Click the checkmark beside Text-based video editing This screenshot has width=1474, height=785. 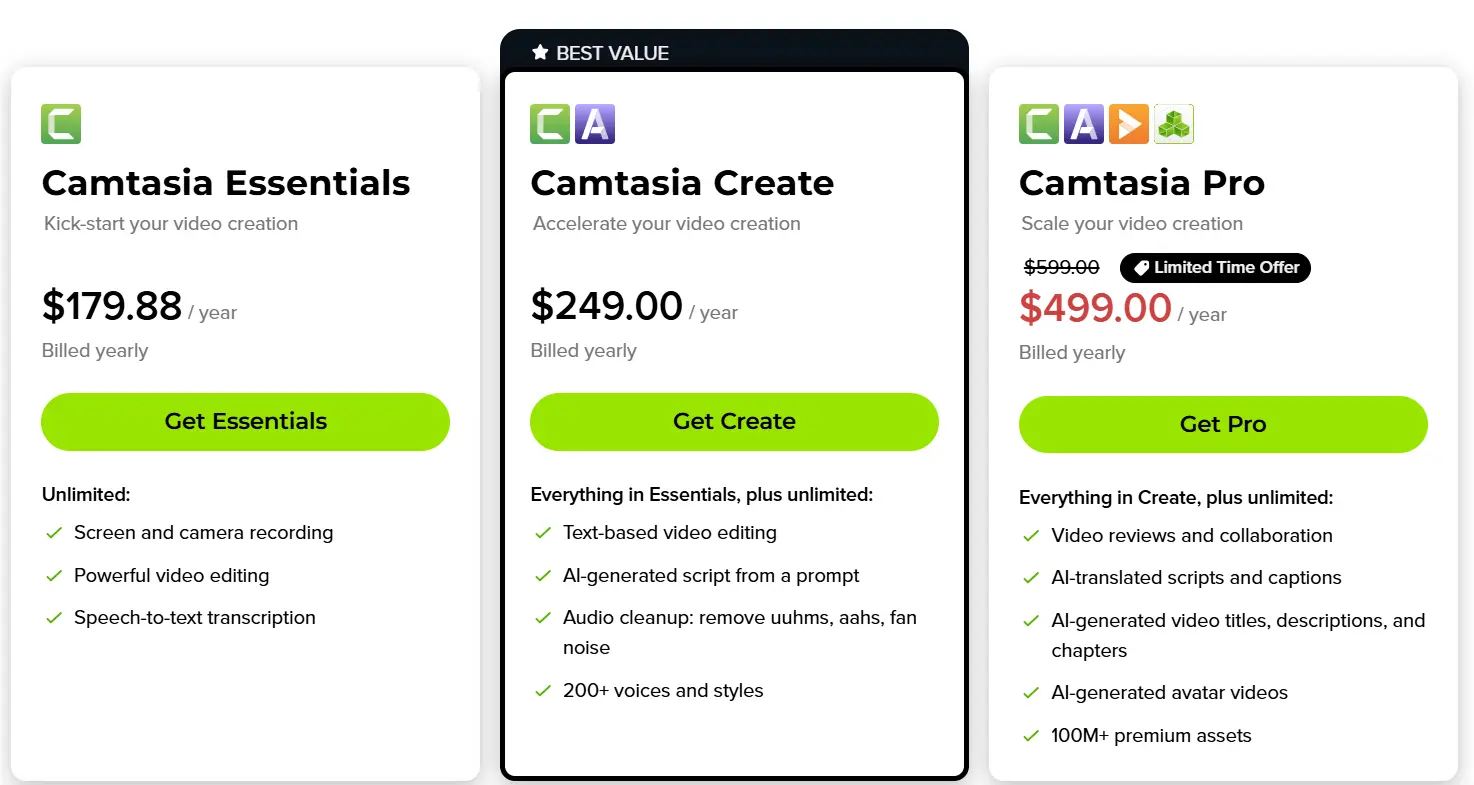coord(544,533)
